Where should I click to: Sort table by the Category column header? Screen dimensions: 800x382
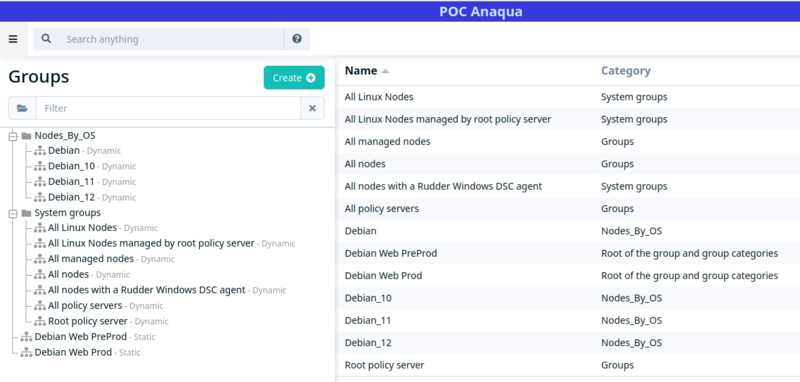click(x=626, y=70)
